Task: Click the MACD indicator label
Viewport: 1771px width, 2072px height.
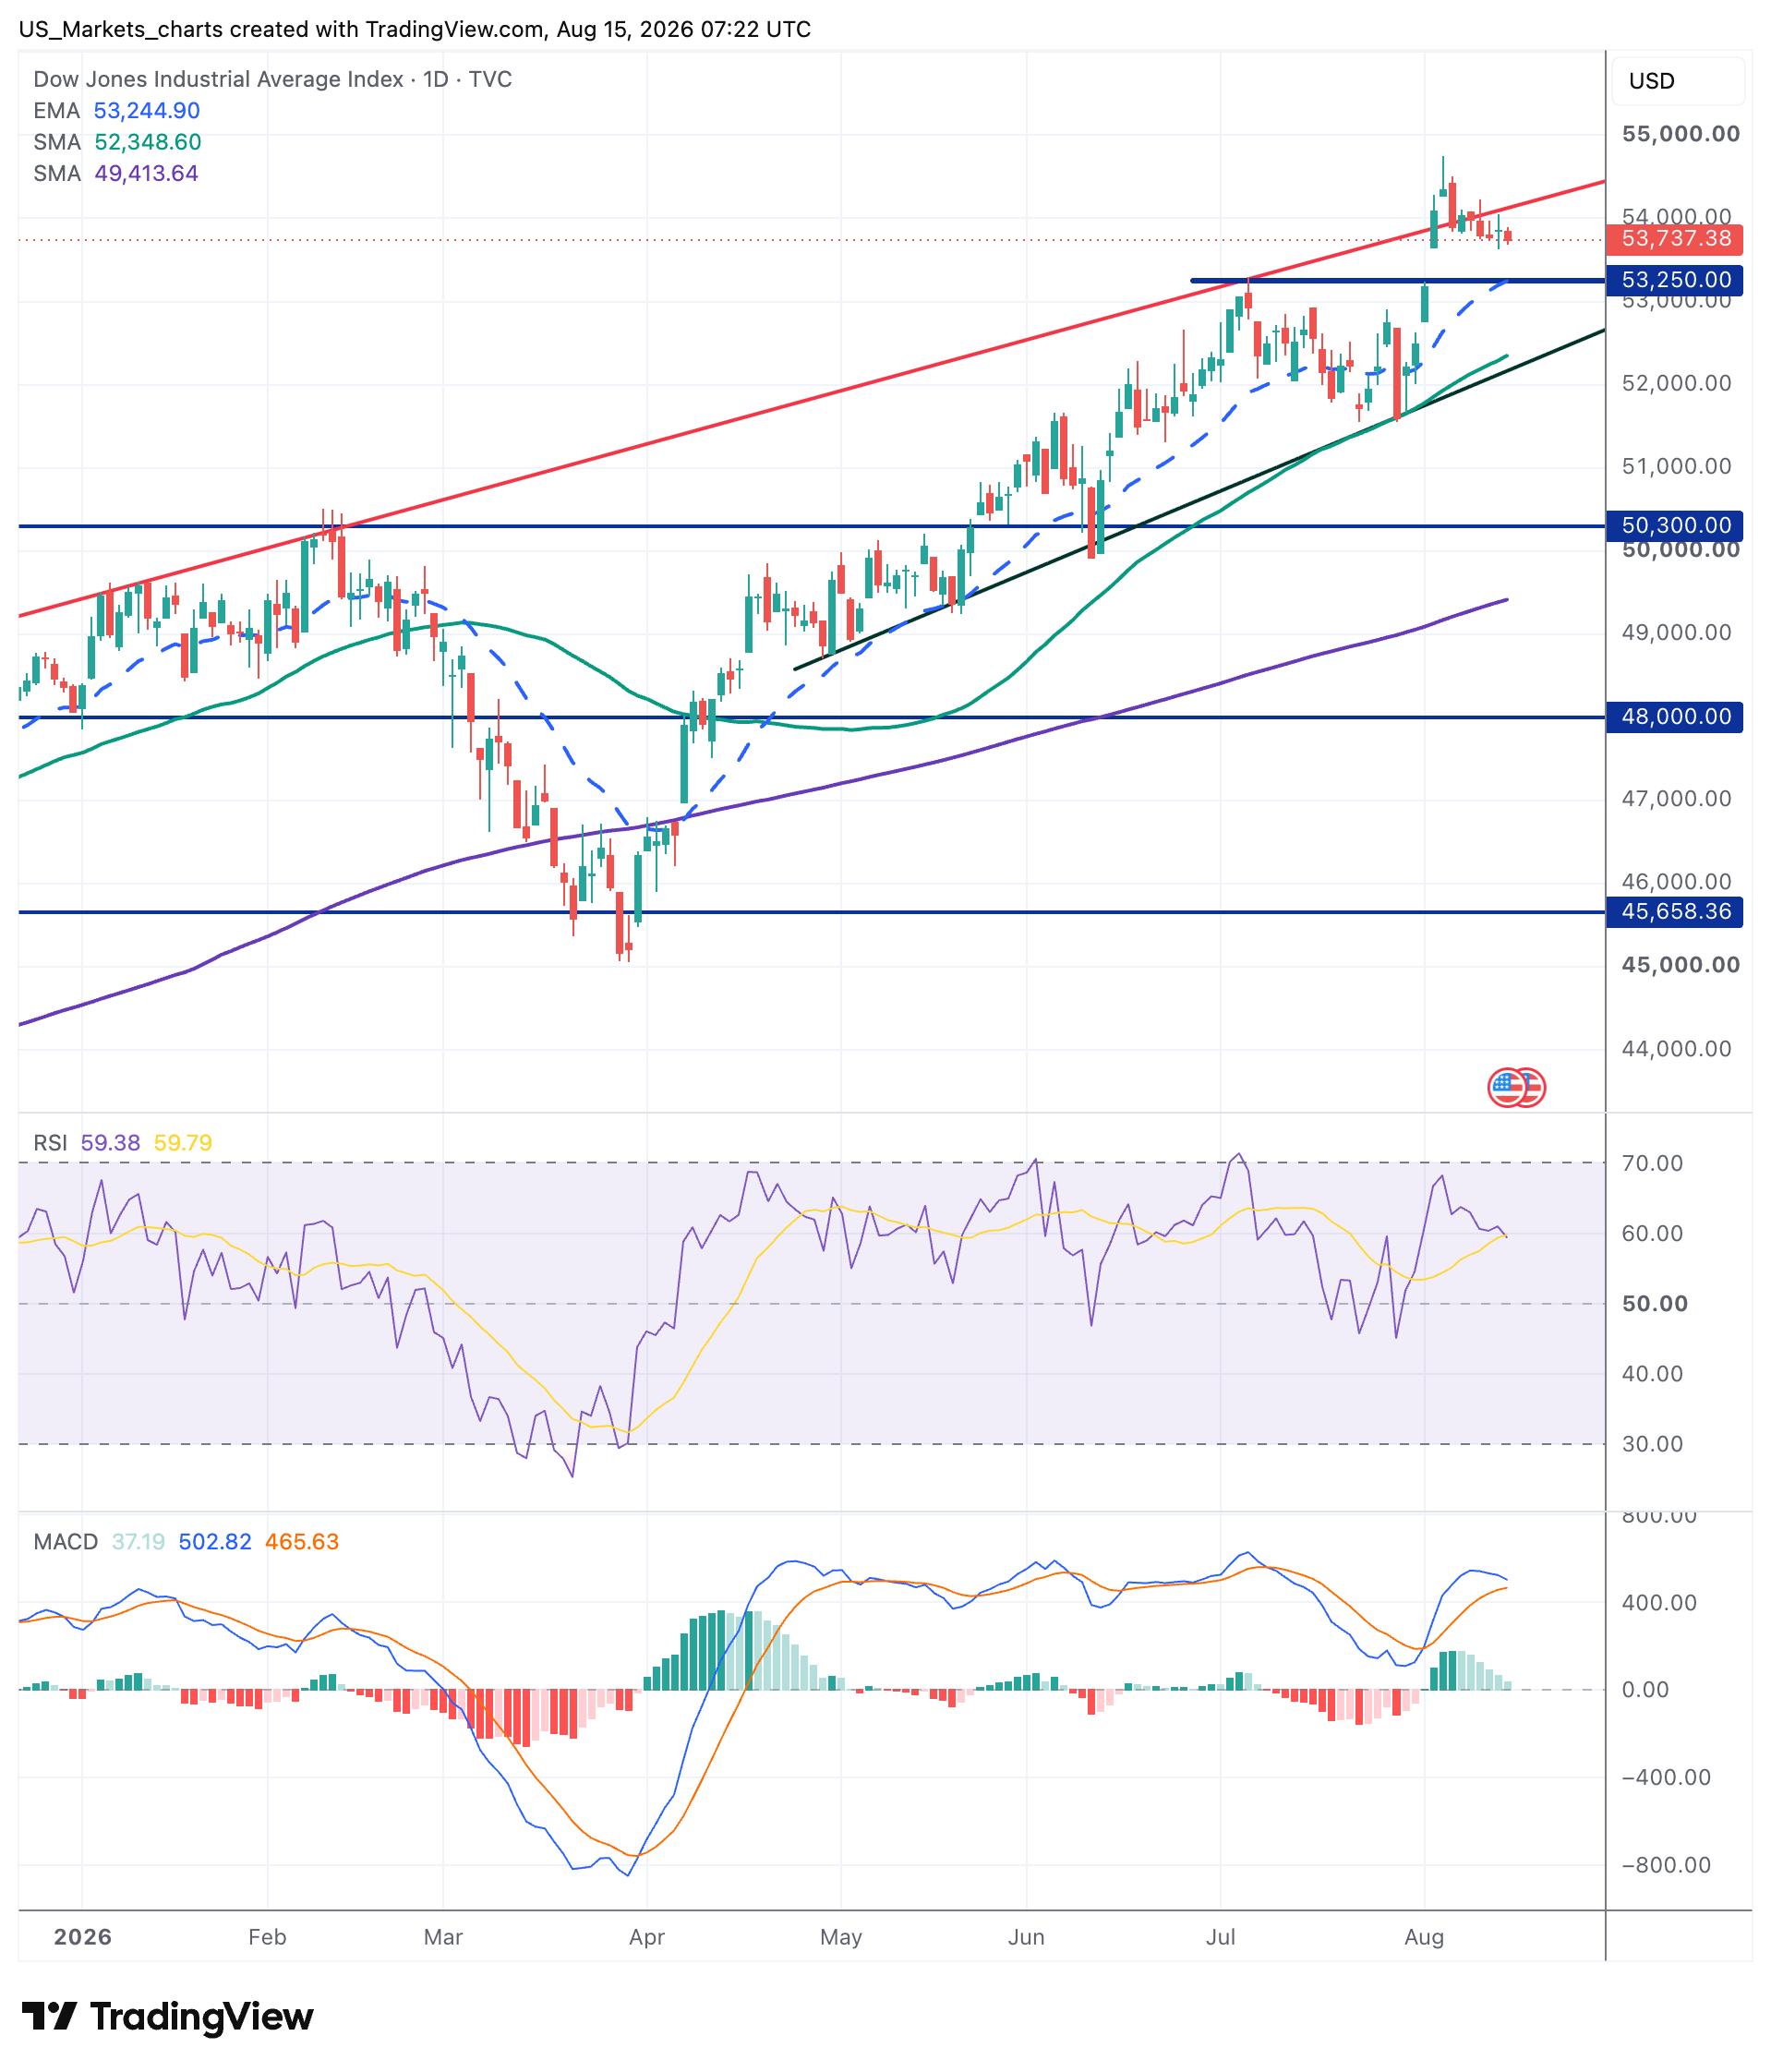Action: pyautogui.click(x=66, y=1541)
